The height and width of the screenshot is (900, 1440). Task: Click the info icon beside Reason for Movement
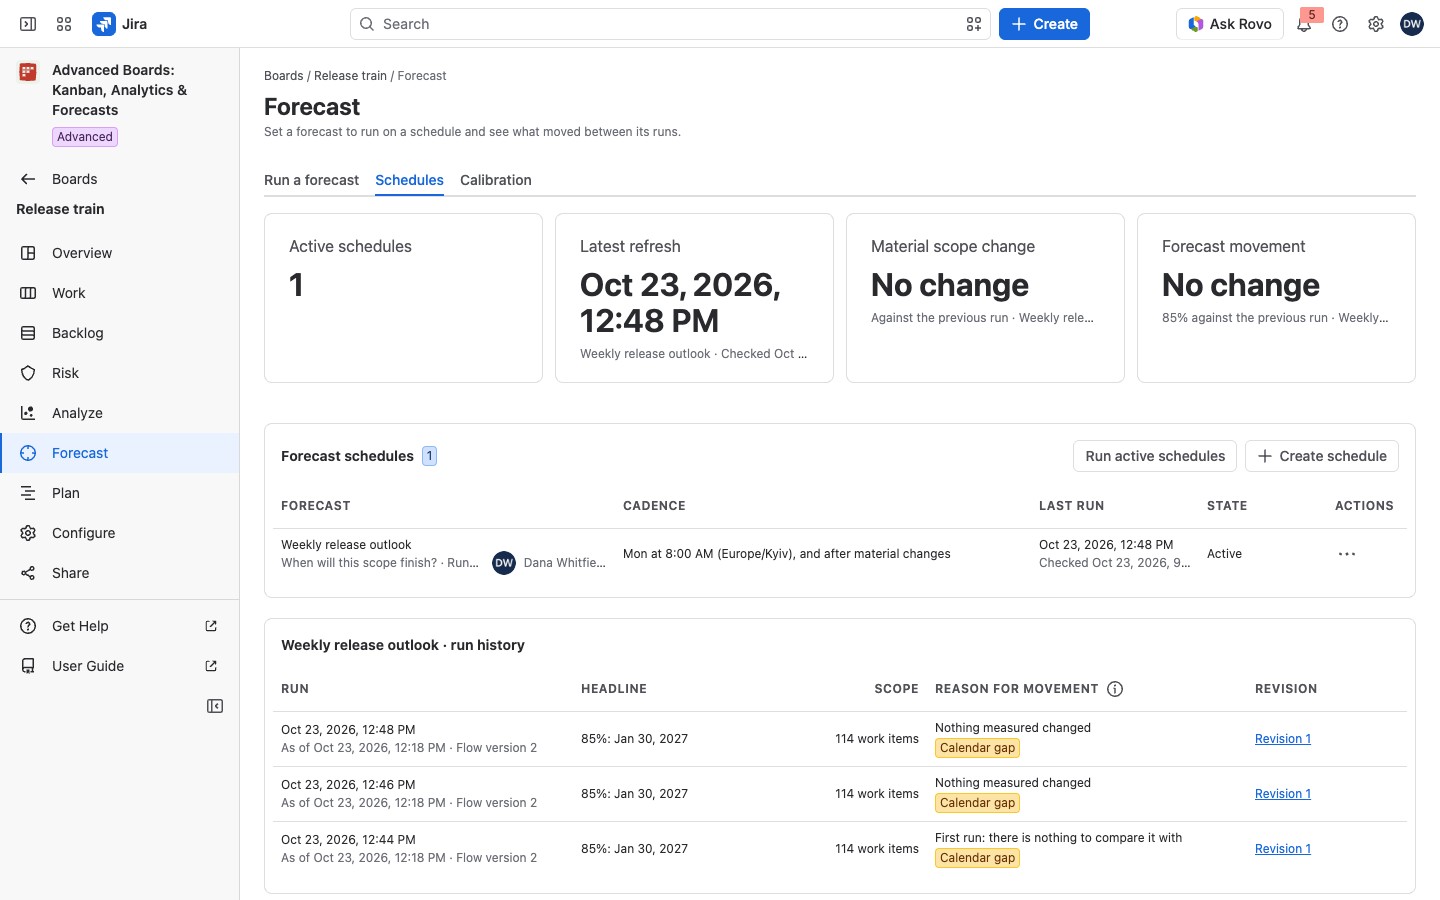1115,689
